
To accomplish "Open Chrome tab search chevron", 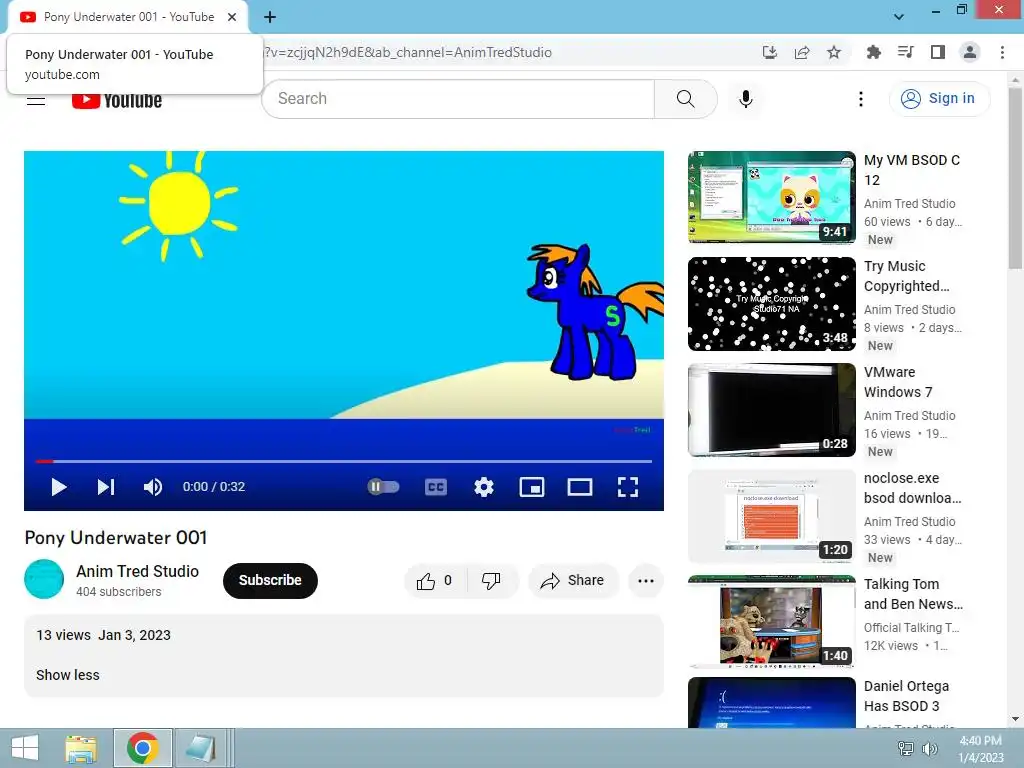I will coord(899,17).
